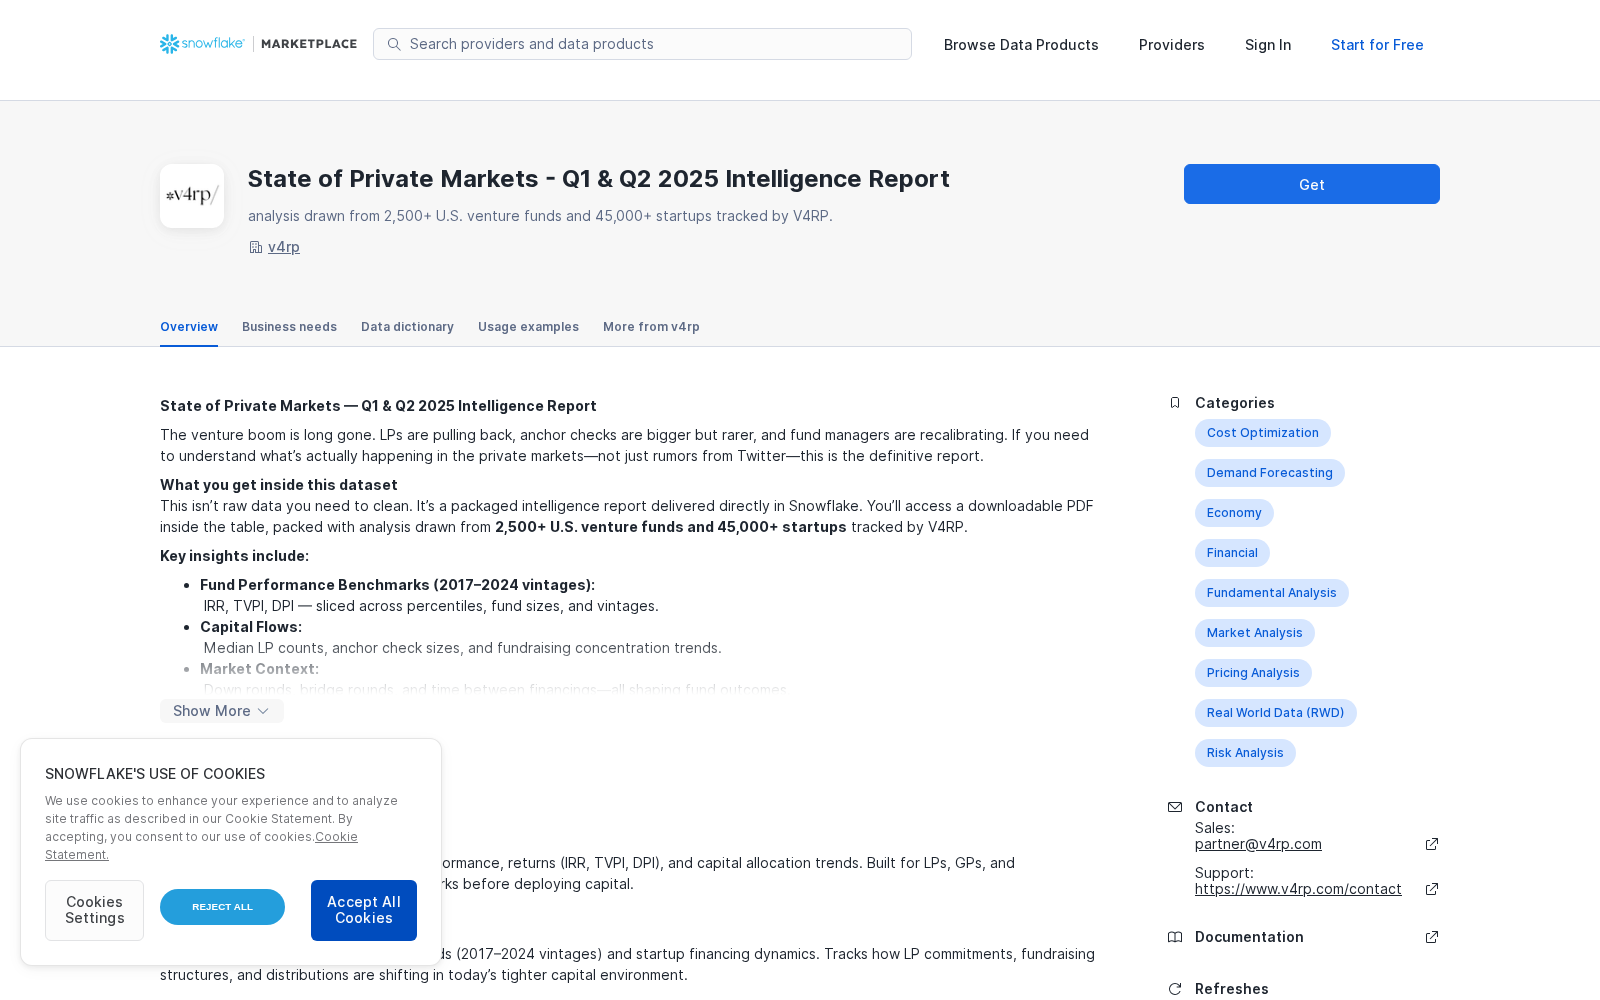
Task: Click the Documentation book icon
Action: 1175,937
